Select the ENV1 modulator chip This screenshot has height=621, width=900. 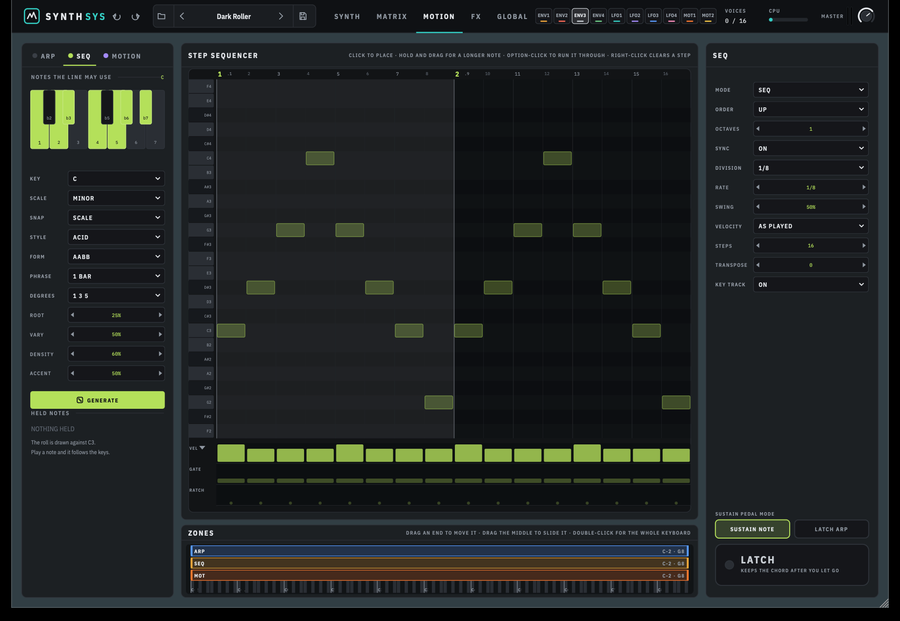544,16
